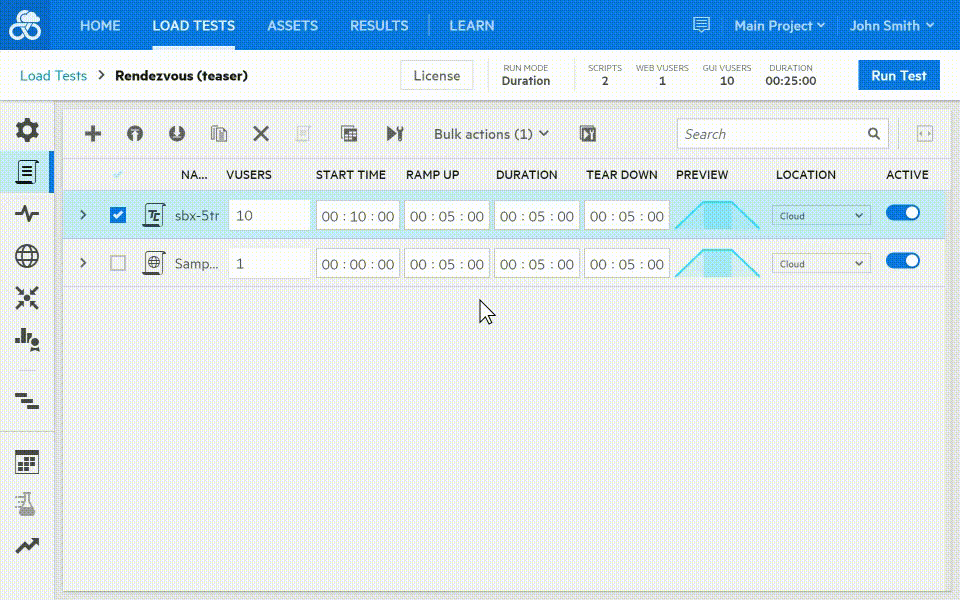Click the License button
The width and height of the screenshot is (960, 600).
(437, 76)
